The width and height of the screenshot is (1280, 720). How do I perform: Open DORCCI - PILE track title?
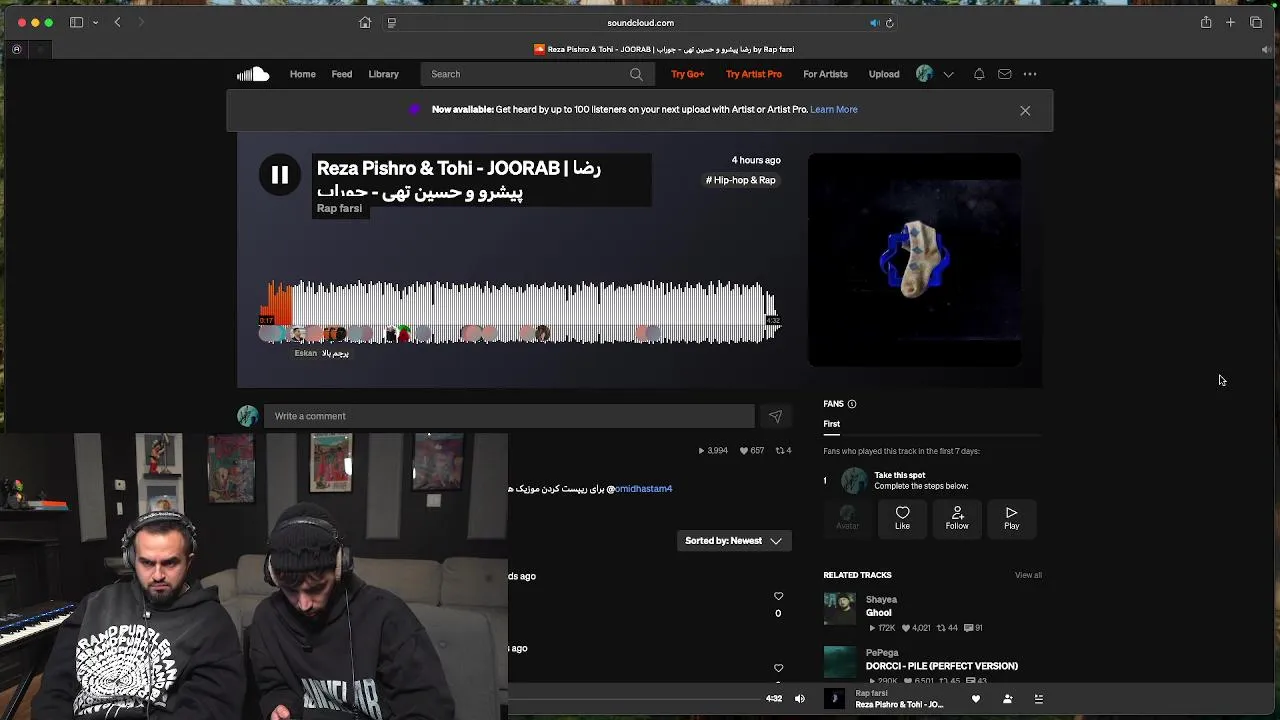[x=941, y=666]
